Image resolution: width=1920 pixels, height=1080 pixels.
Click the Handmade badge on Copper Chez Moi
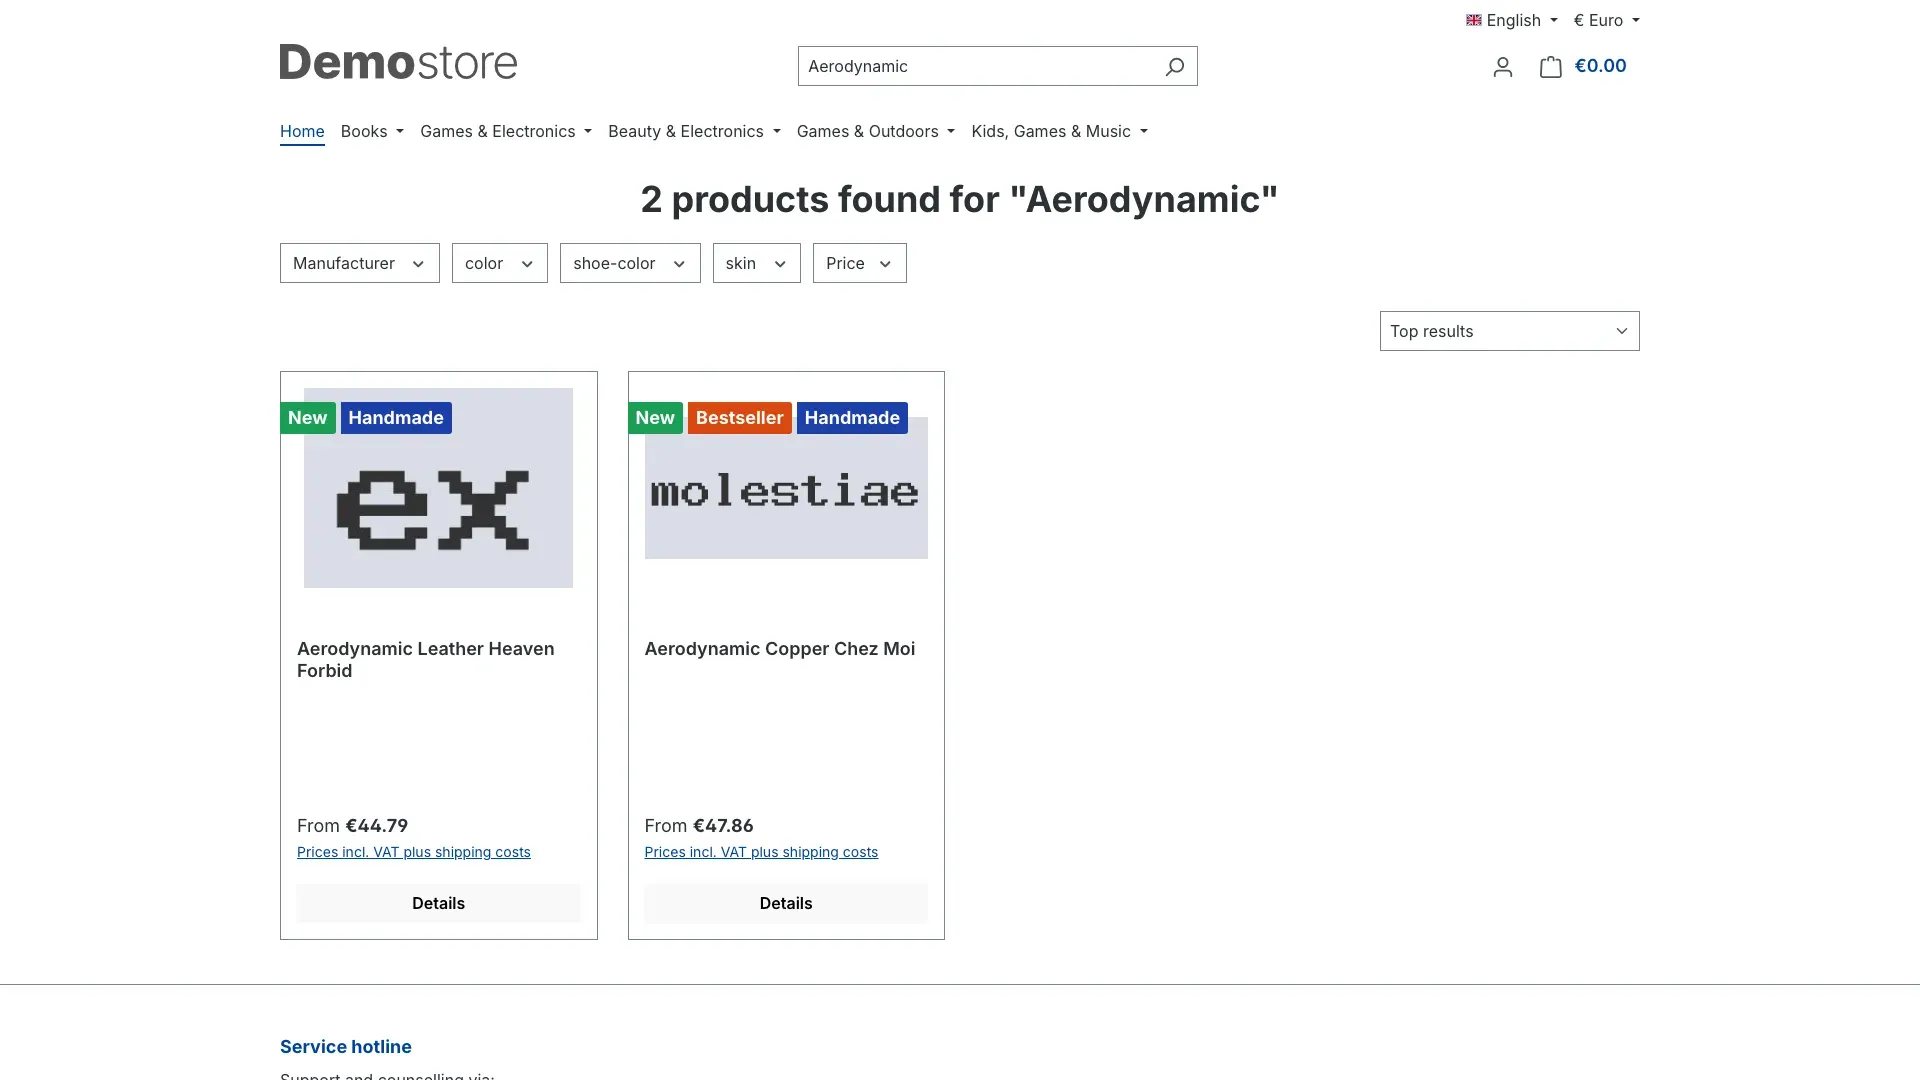852,418
